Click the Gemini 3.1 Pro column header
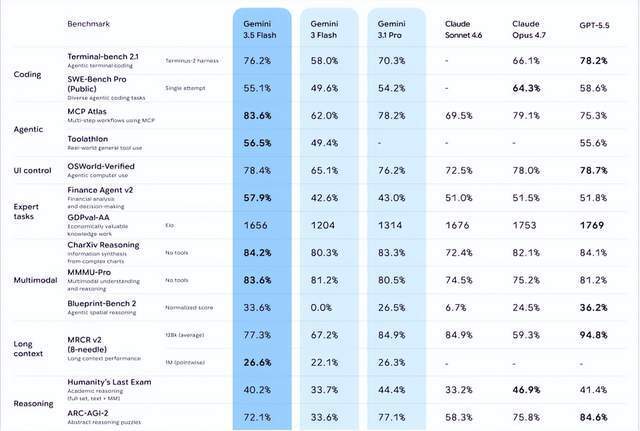Image resolution: width=640 pixels, height=431 pixels. [391, 29]
